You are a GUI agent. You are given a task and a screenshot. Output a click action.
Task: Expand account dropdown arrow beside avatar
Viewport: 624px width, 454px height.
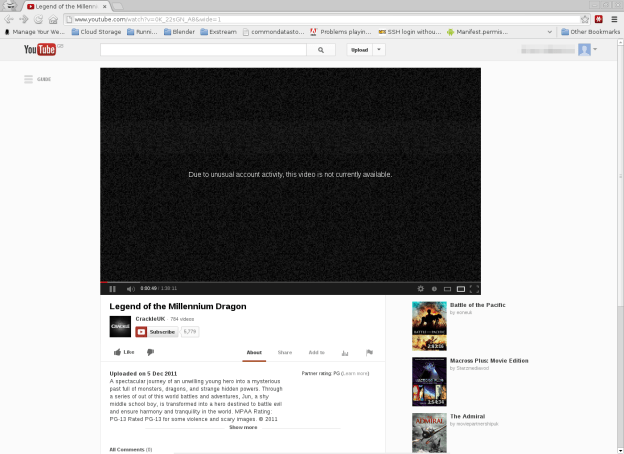pos(595,49)
